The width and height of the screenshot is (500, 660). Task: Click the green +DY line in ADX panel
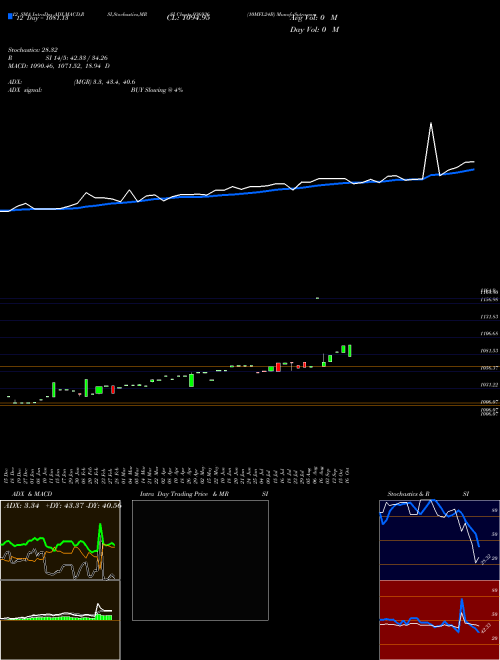coord(58,541)
